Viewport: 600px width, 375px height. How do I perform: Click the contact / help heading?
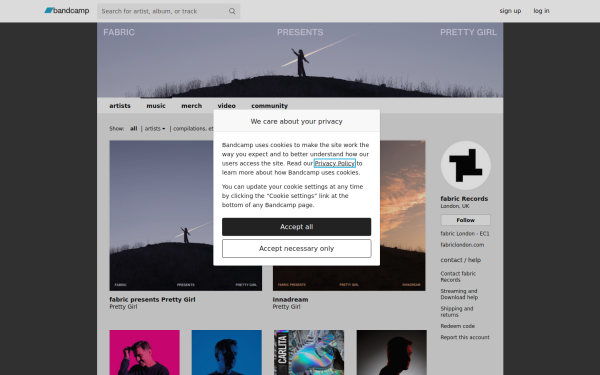(x=460, y=260)
